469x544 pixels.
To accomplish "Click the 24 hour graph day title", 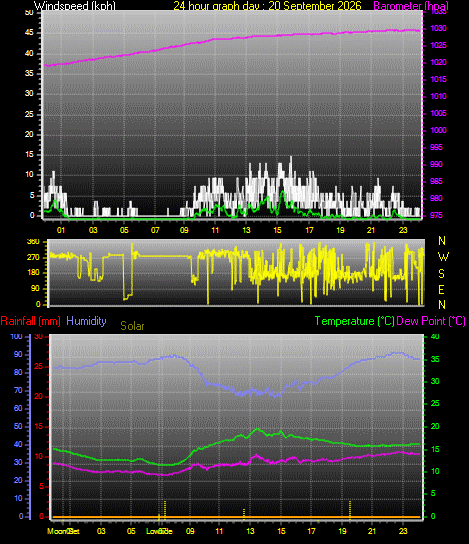I will (267, 6).
